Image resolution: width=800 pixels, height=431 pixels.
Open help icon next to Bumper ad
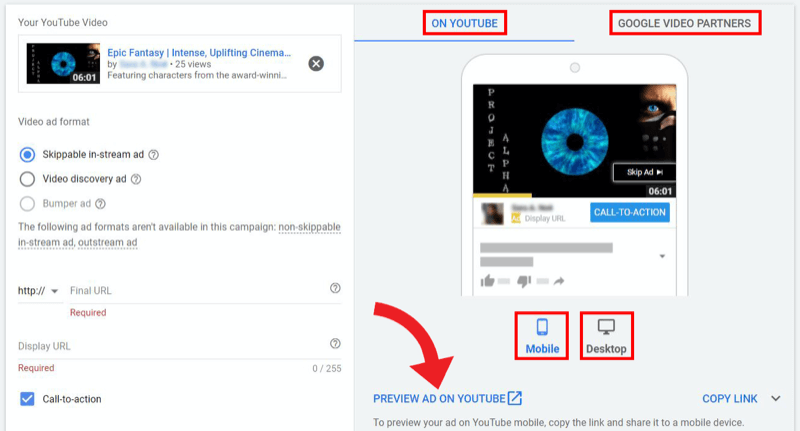tap(101, 204)
